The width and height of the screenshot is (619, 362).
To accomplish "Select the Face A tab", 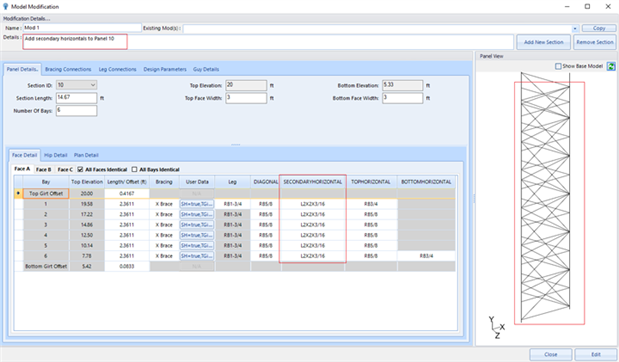I will click(22, 169).
